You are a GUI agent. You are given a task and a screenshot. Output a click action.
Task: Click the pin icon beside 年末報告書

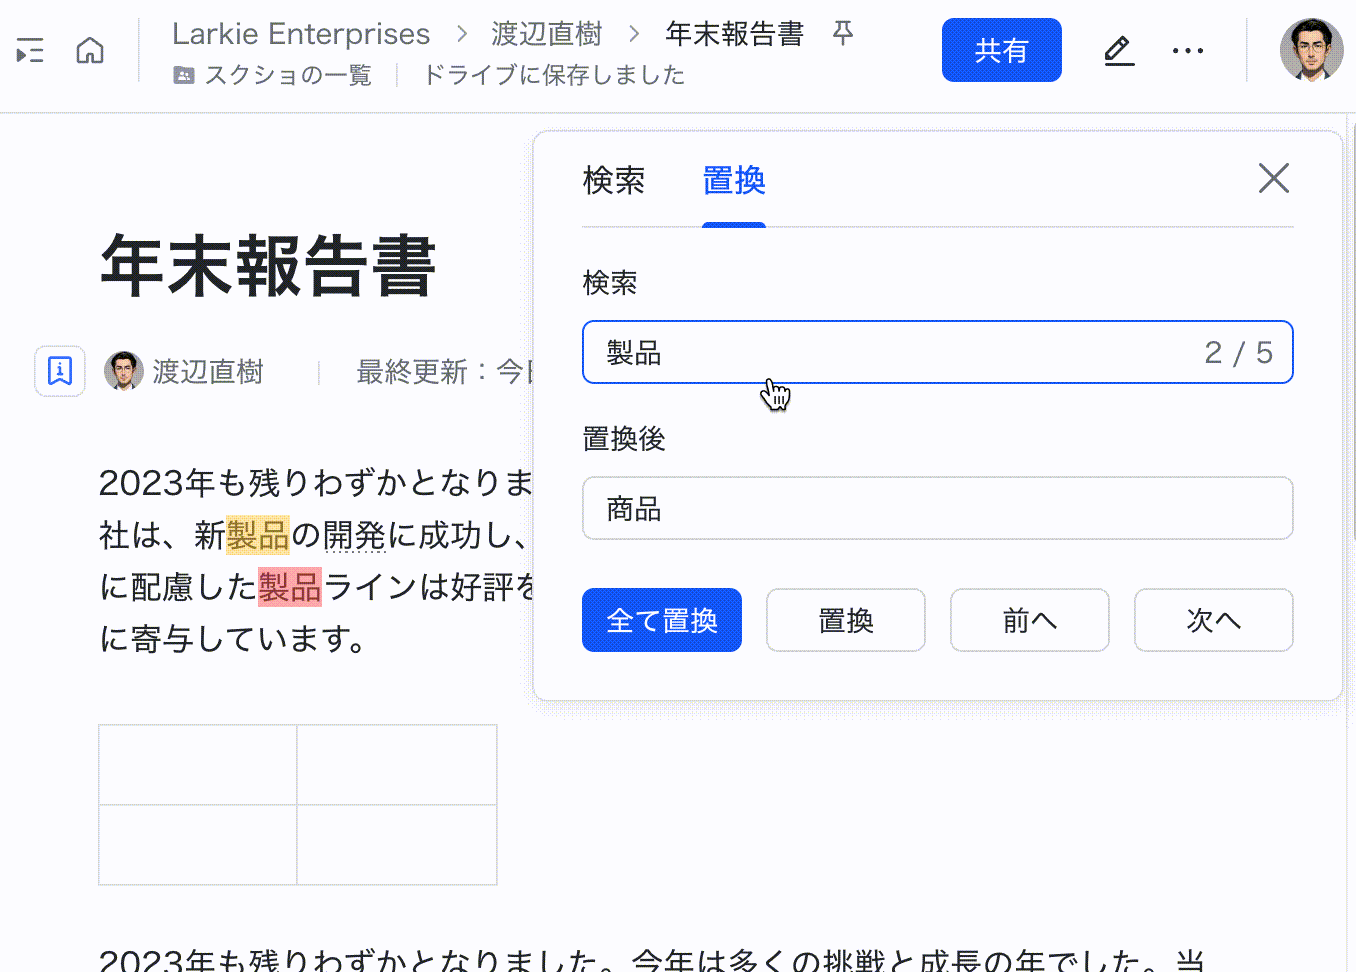[x=842, y=33]
